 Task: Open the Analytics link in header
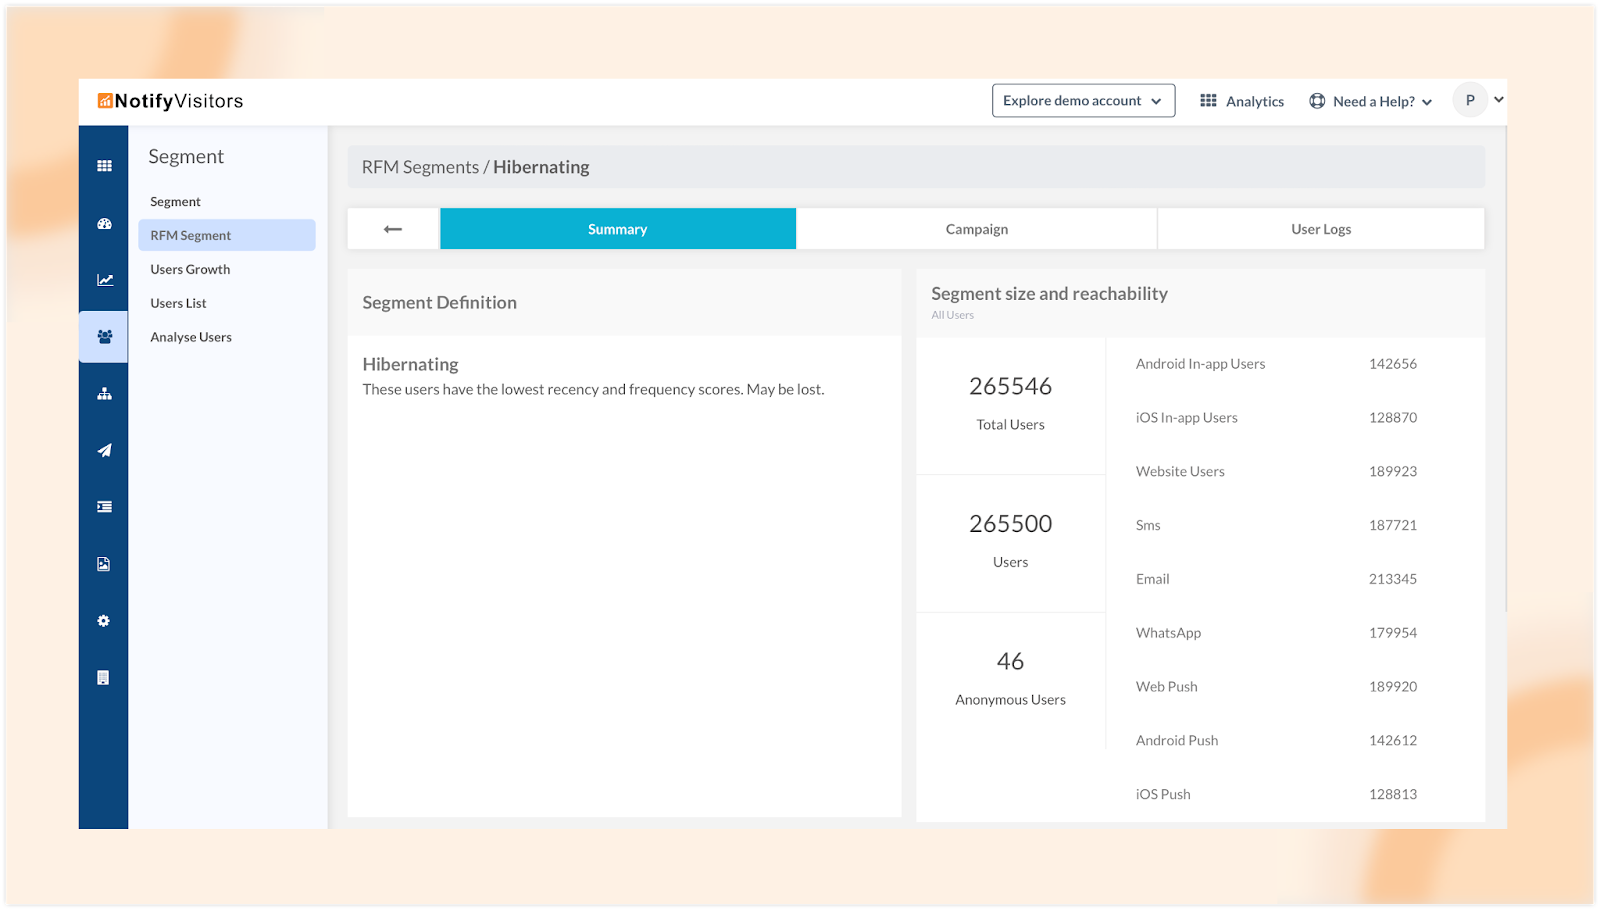pyautogui.click(x=1242, y=101)
